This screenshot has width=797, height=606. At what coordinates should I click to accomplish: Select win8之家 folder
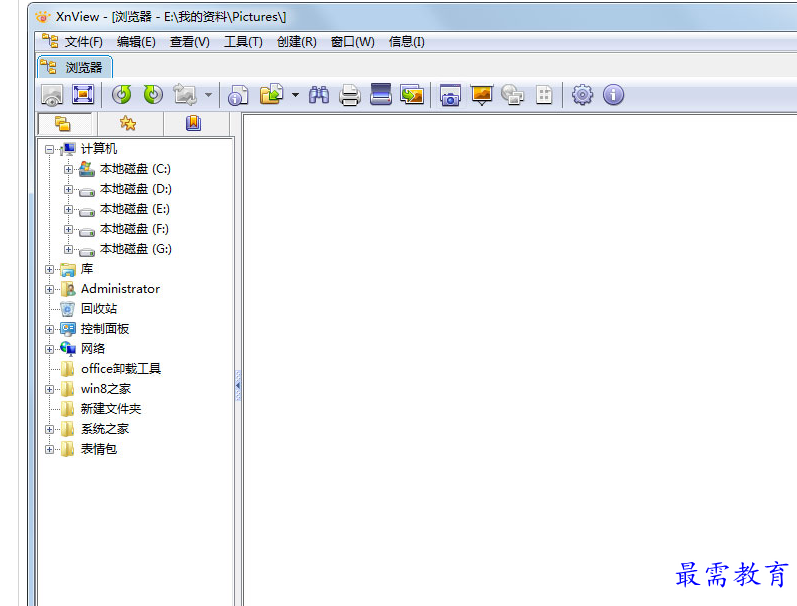(x=106, y=388)
